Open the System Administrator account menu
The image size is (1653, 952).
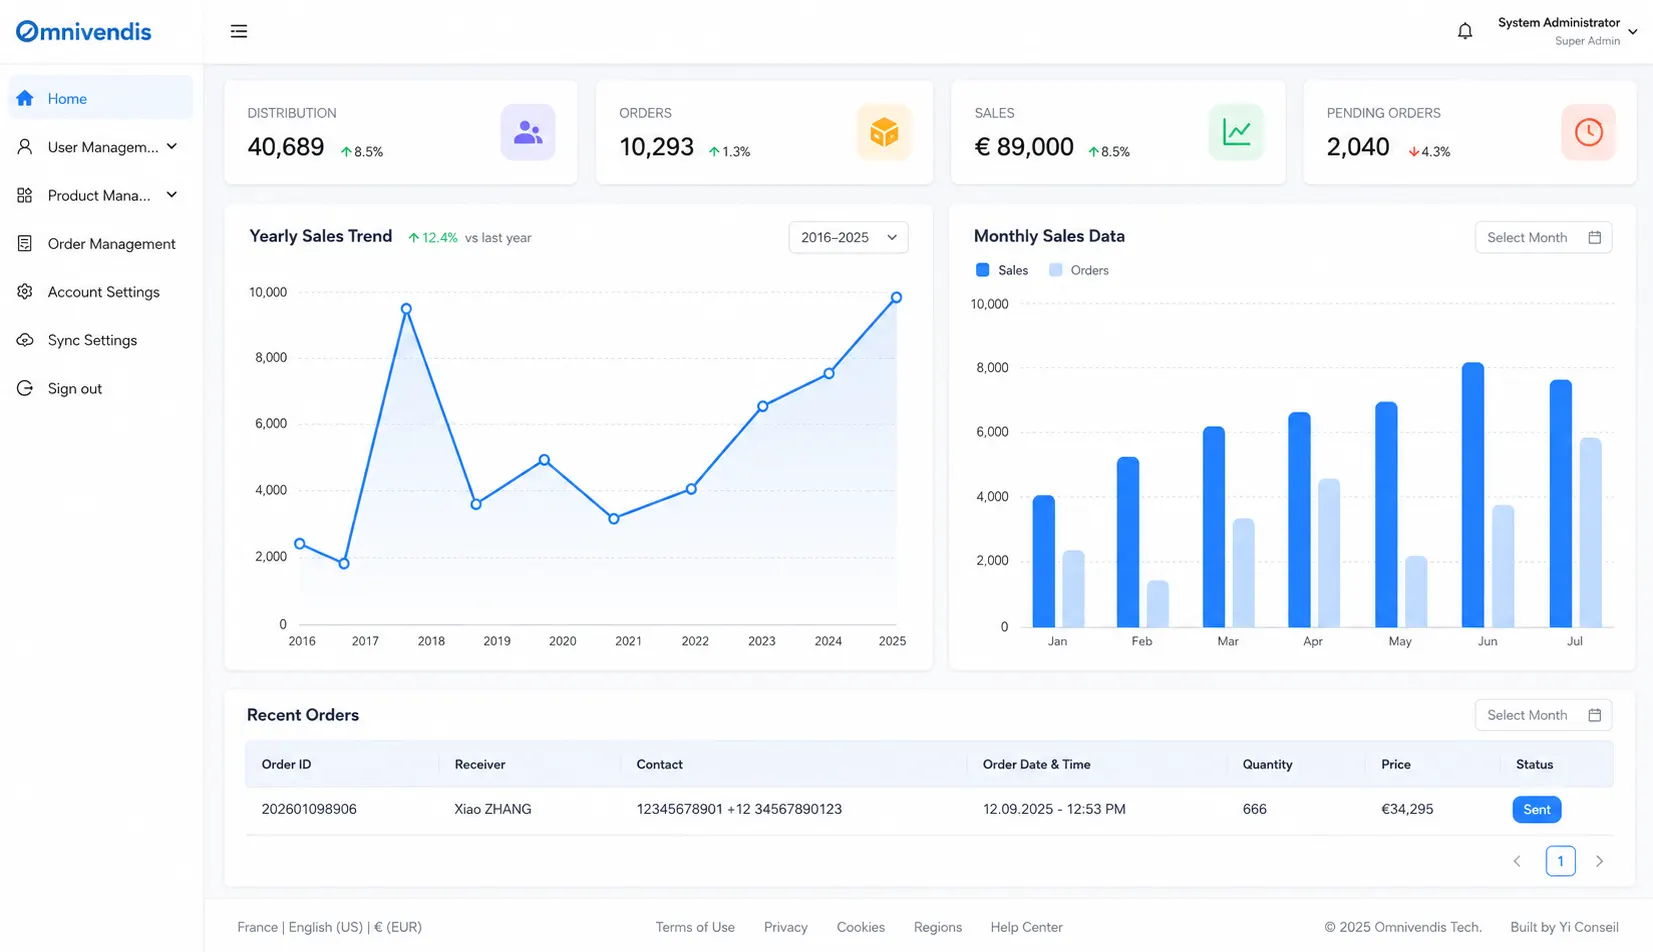tap(1566, 31)
